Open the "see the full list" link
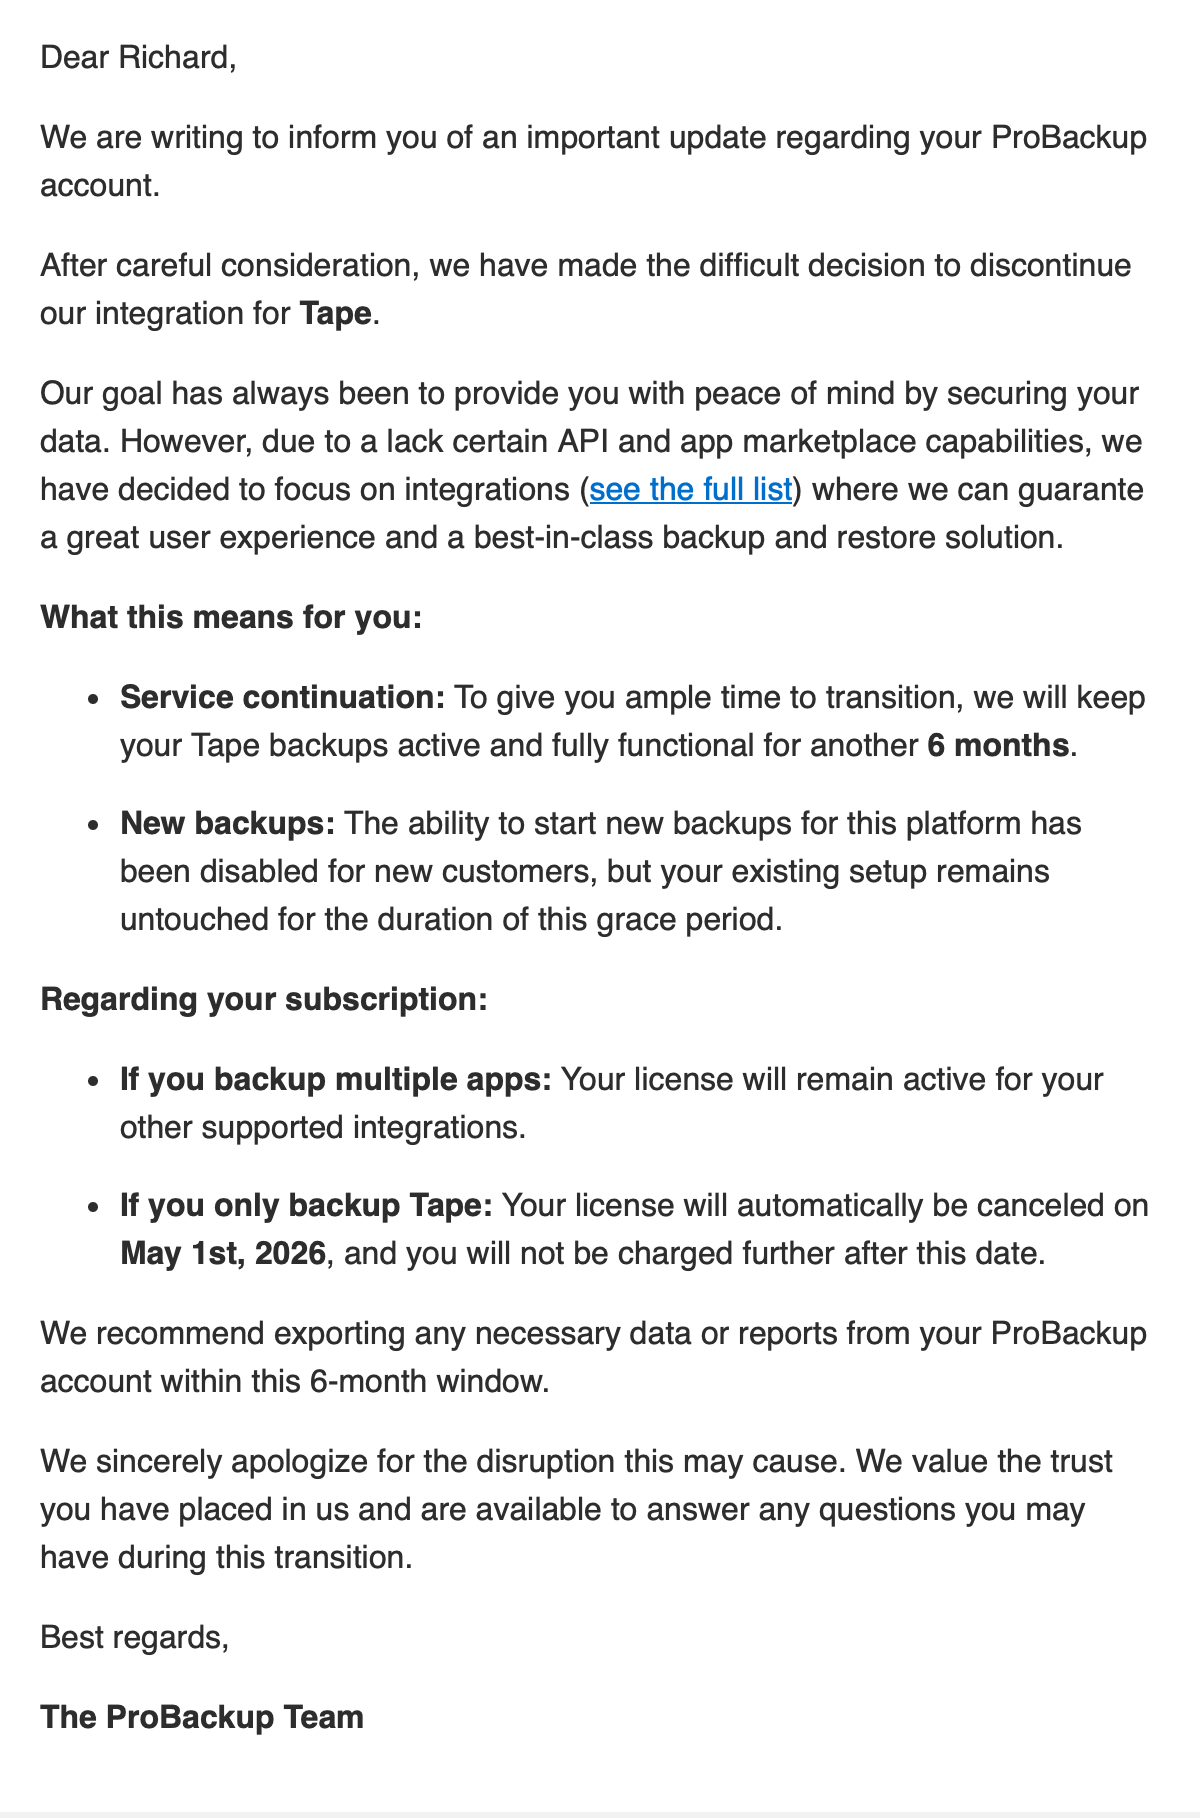Image resolution: width=1200 pixels, height=1818 pixels. click(x=690, y=490)
